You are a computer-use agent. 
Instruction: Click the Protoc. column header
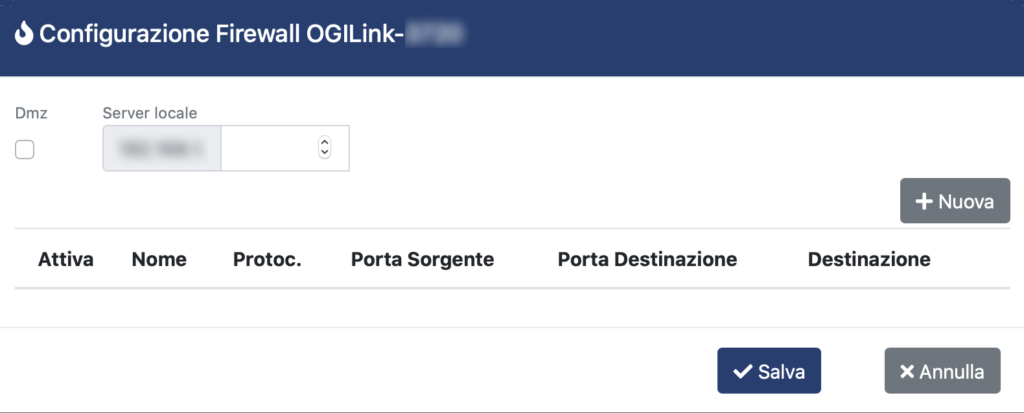(267, 259)
